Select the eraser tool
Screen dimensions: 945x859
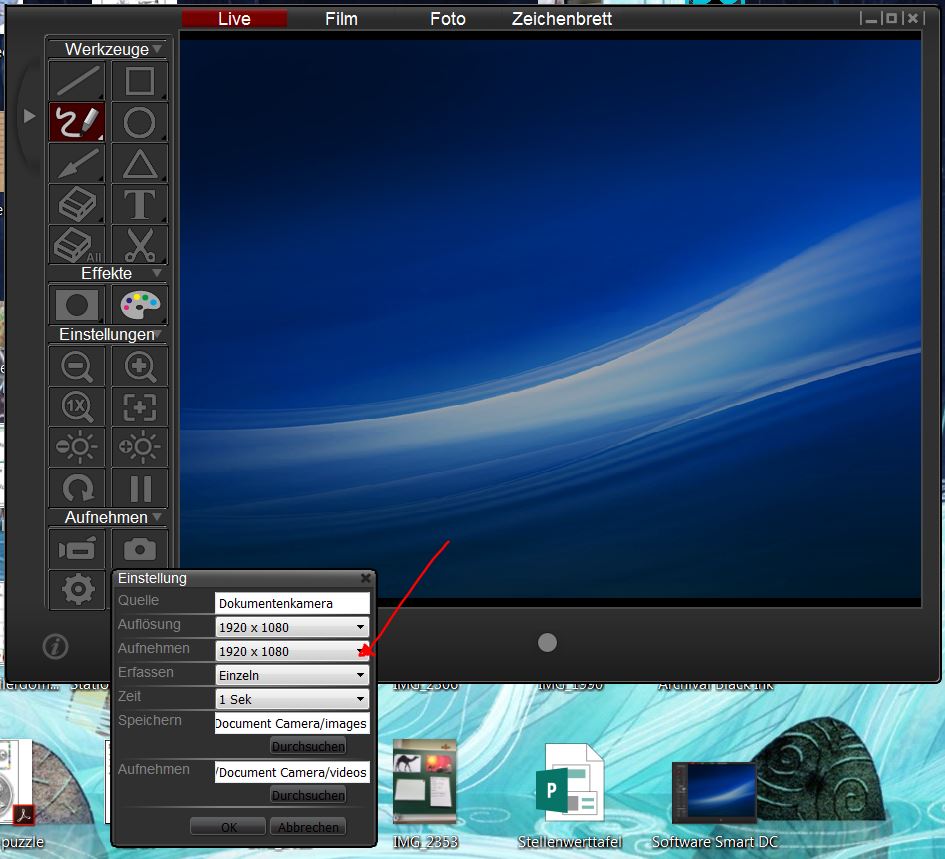point(77,205)
